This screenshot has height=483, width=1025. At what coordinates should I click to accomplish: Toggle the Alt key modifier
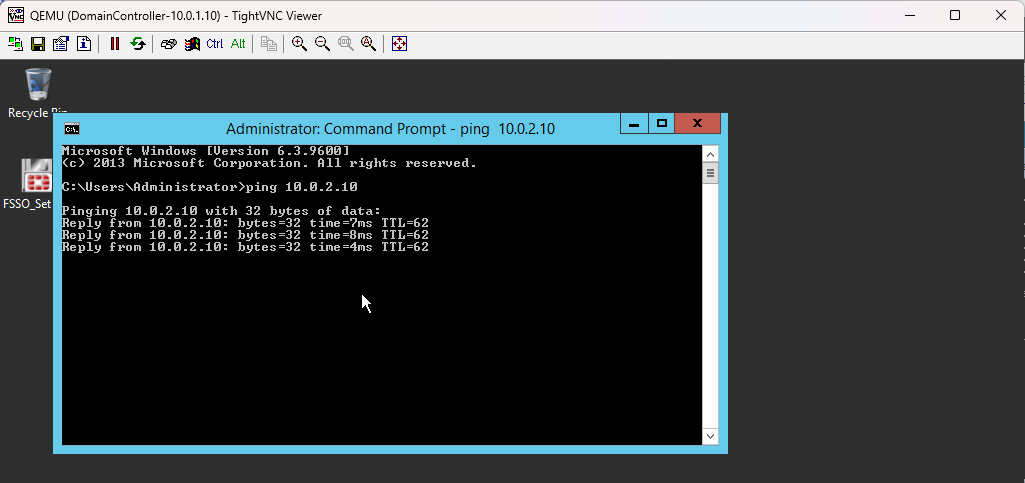238,44
